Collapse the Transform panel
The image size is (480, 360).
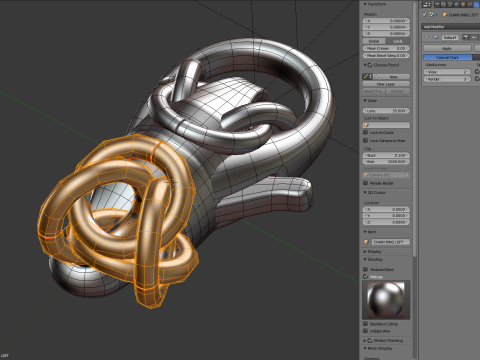tap(365, 4)
